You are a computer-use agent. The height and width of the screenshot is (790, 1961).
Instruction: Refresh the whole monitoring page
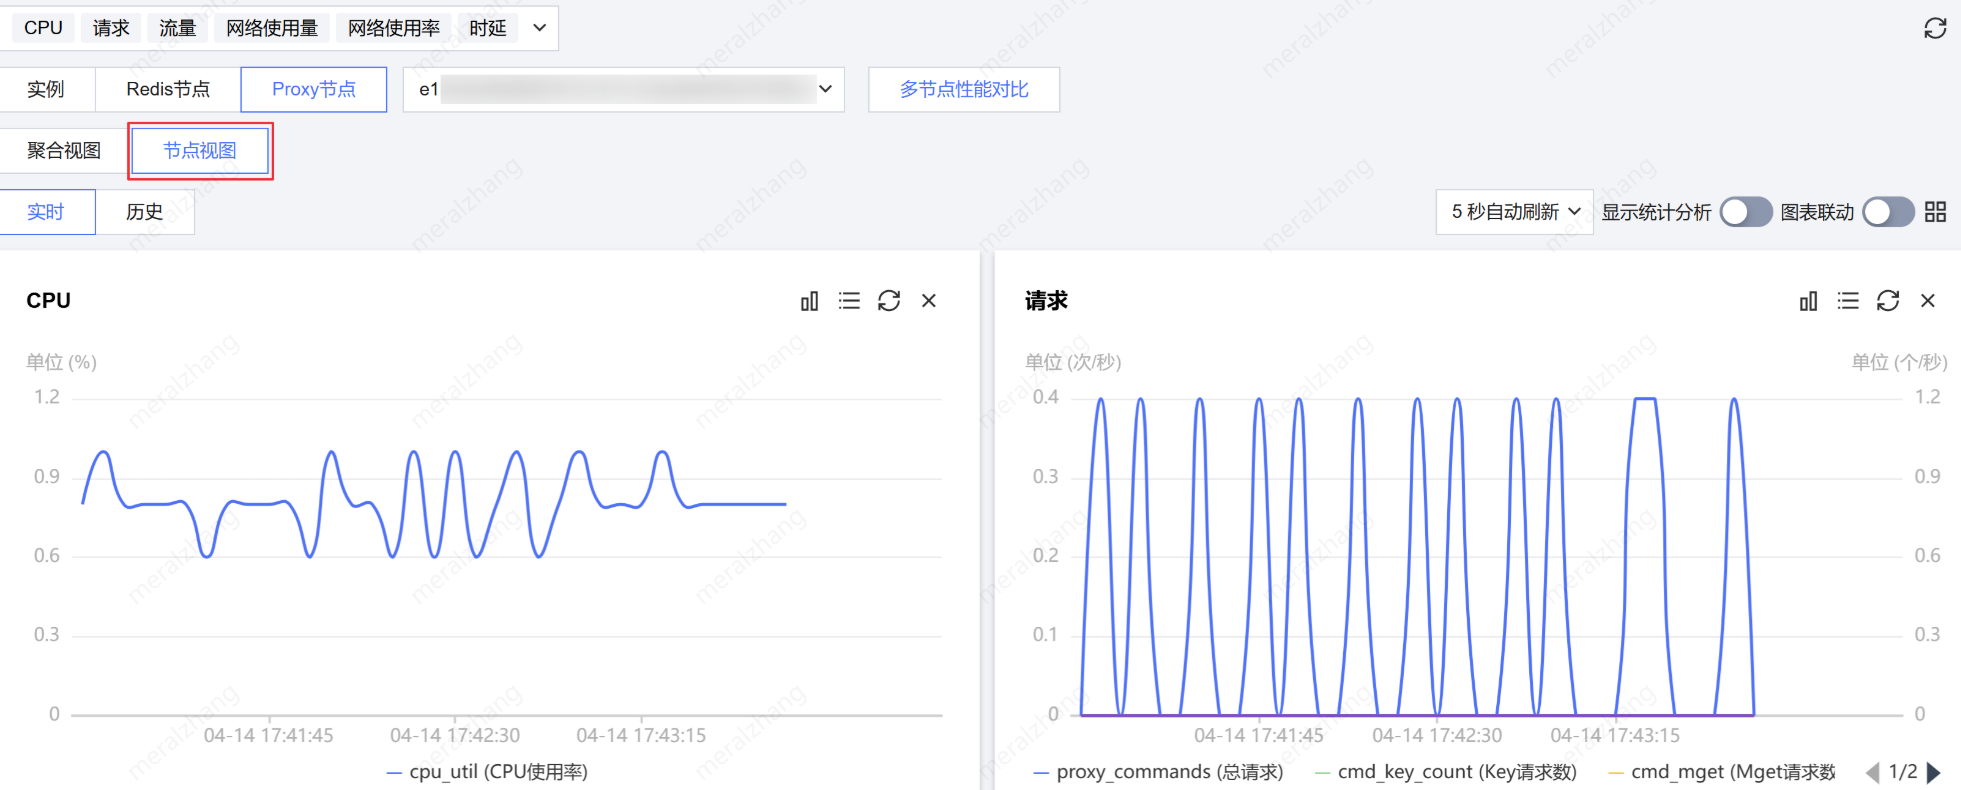pyautogui.click(x=1935, y=28)
